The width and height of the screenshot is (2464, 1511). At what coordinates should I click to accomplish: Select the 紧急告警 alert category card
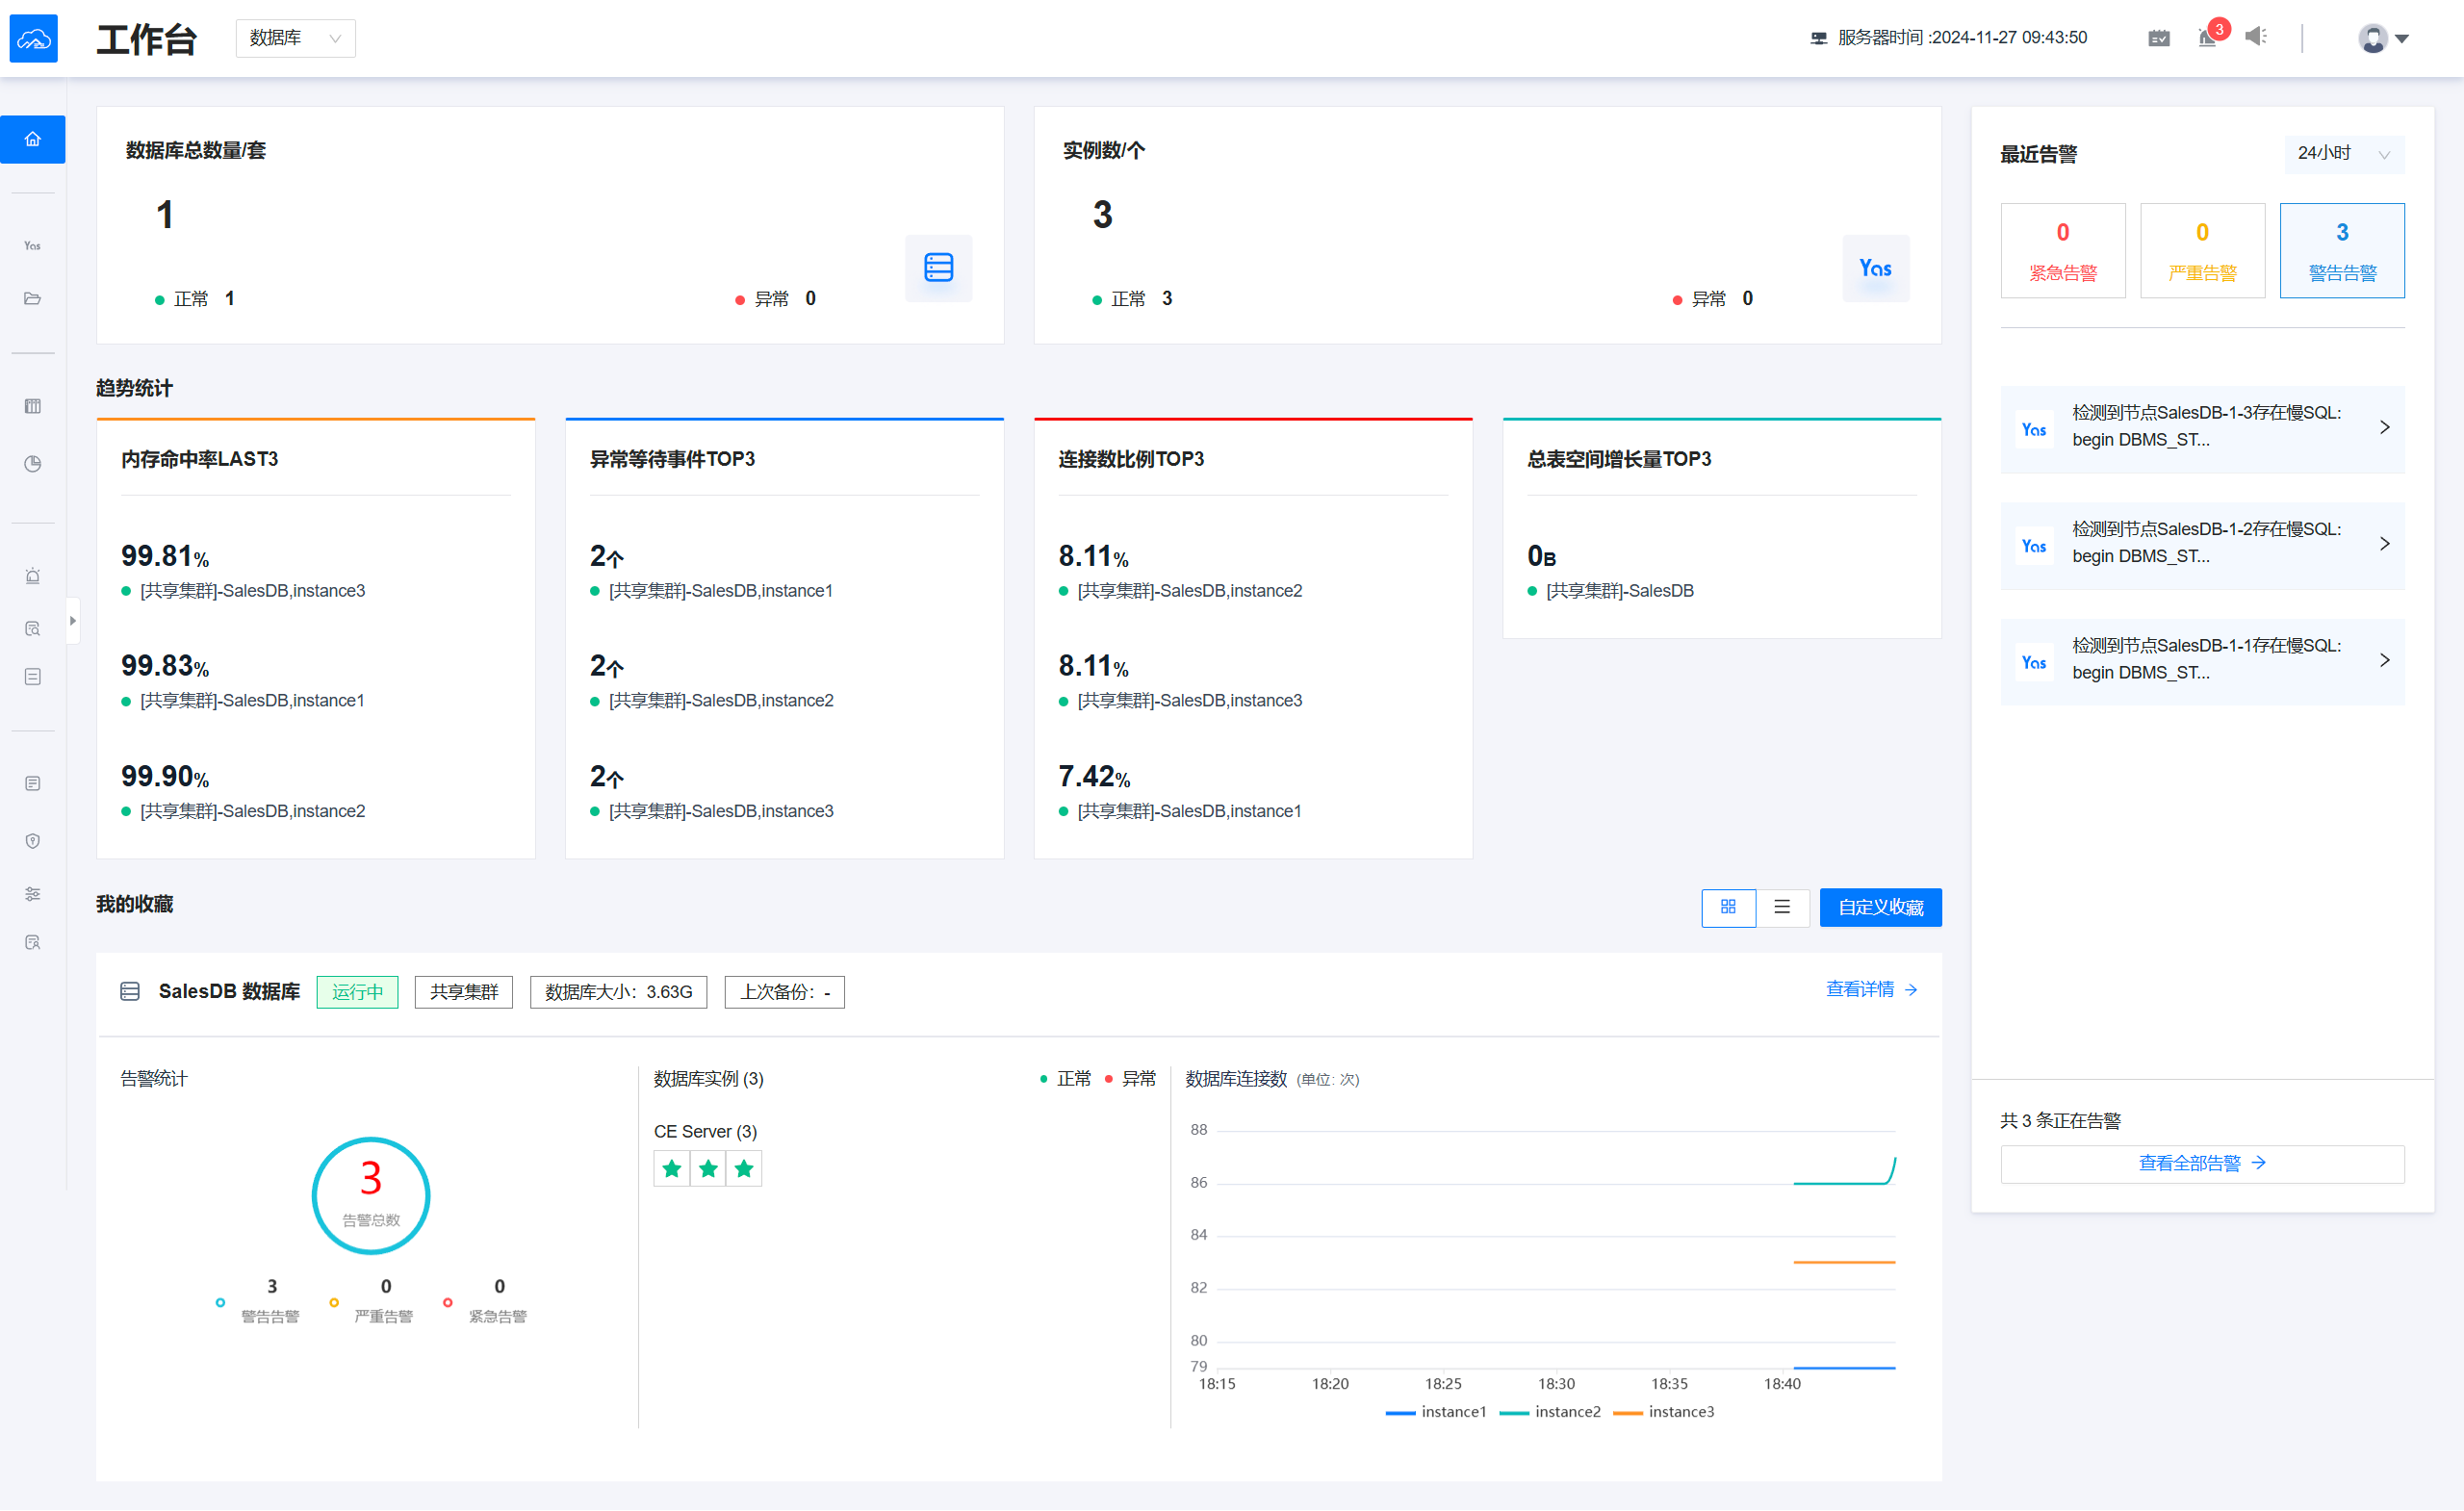[x=2063, y=250]
